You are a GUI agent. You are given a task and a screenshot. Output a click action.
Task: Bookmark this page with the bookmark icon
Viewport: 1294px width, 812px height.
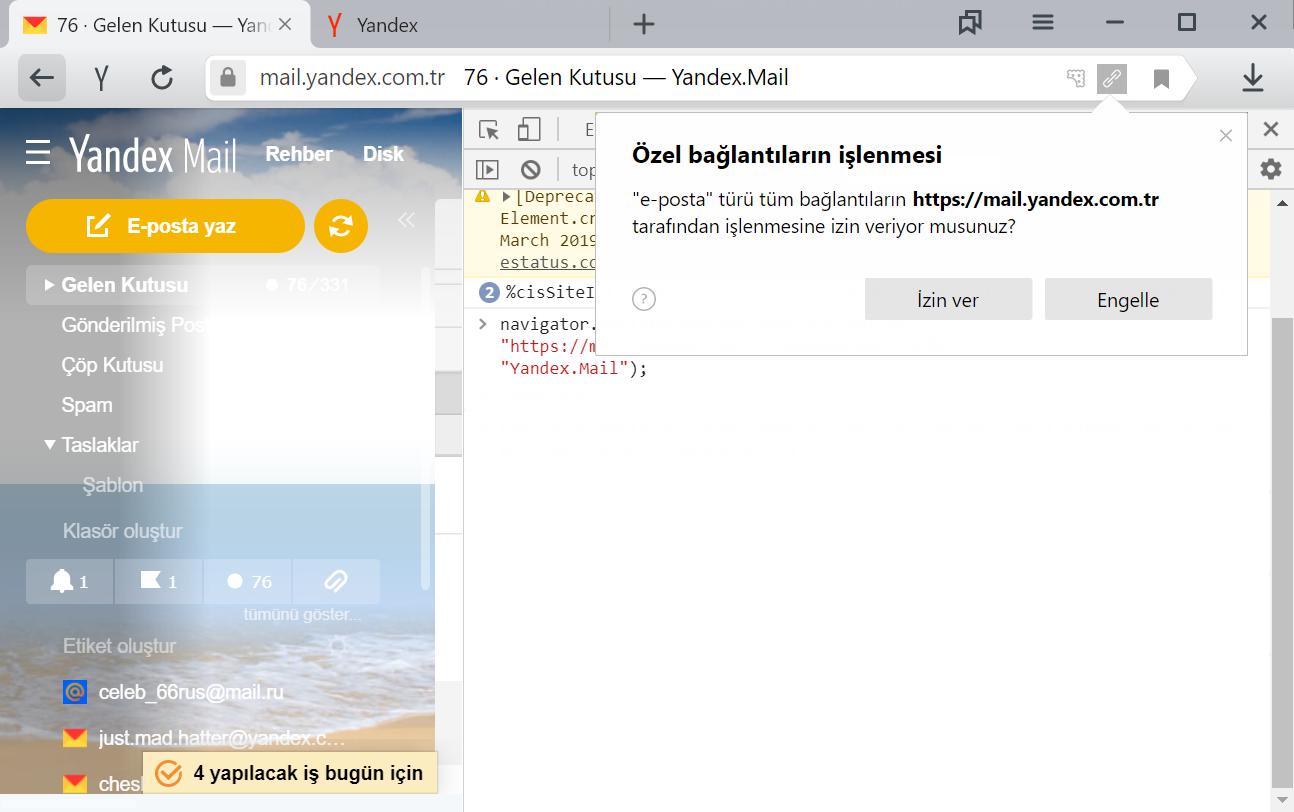[x=1161, y=78]
